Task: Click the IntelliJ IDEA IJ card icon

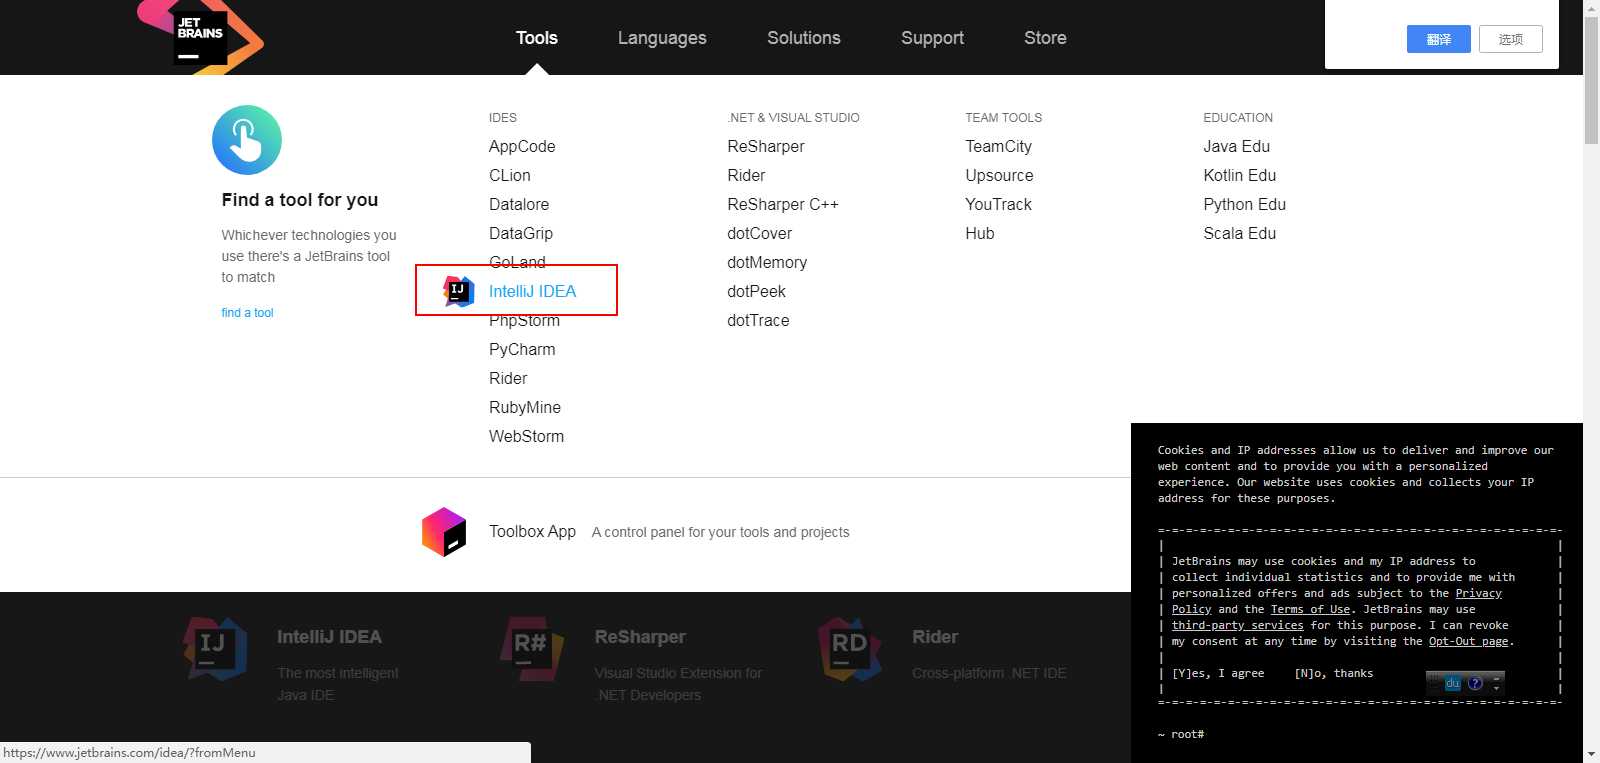Action: coord(215,649)
